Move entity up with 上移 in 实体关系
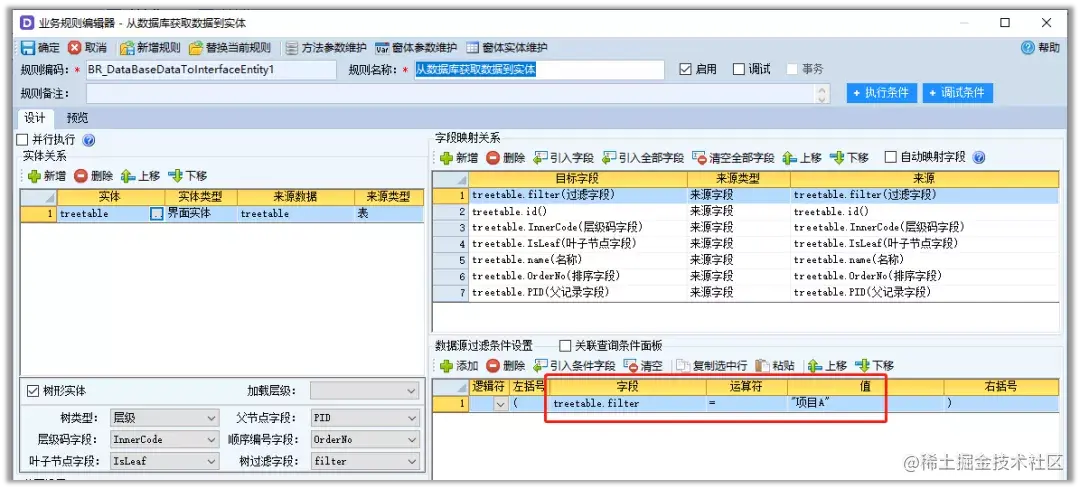This screenshot has height=489, width=1080. tap(141, 176)
